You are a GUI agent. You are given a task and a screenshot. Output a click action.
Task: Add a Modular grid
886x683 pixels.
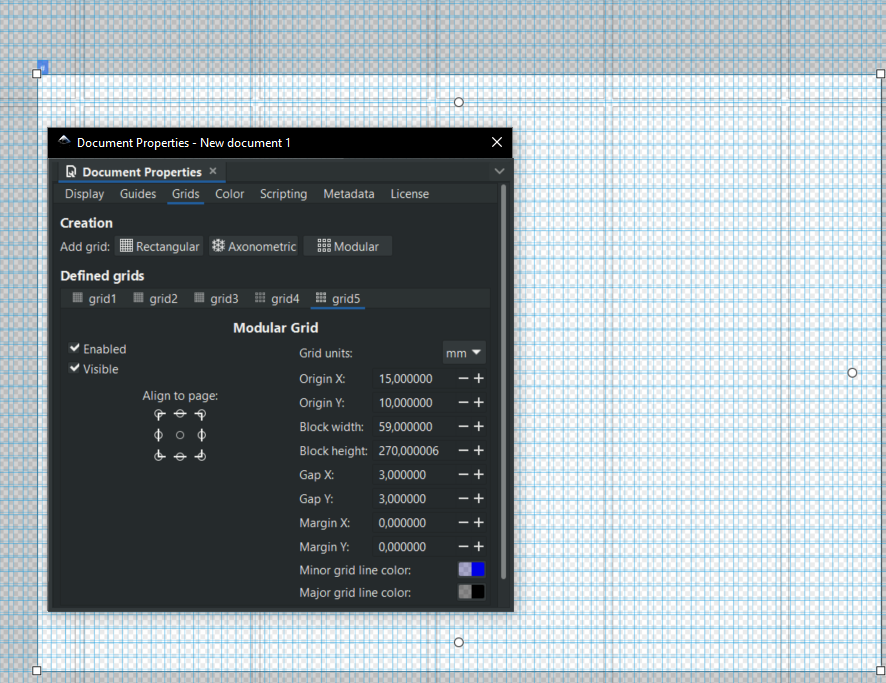(348, 246)
